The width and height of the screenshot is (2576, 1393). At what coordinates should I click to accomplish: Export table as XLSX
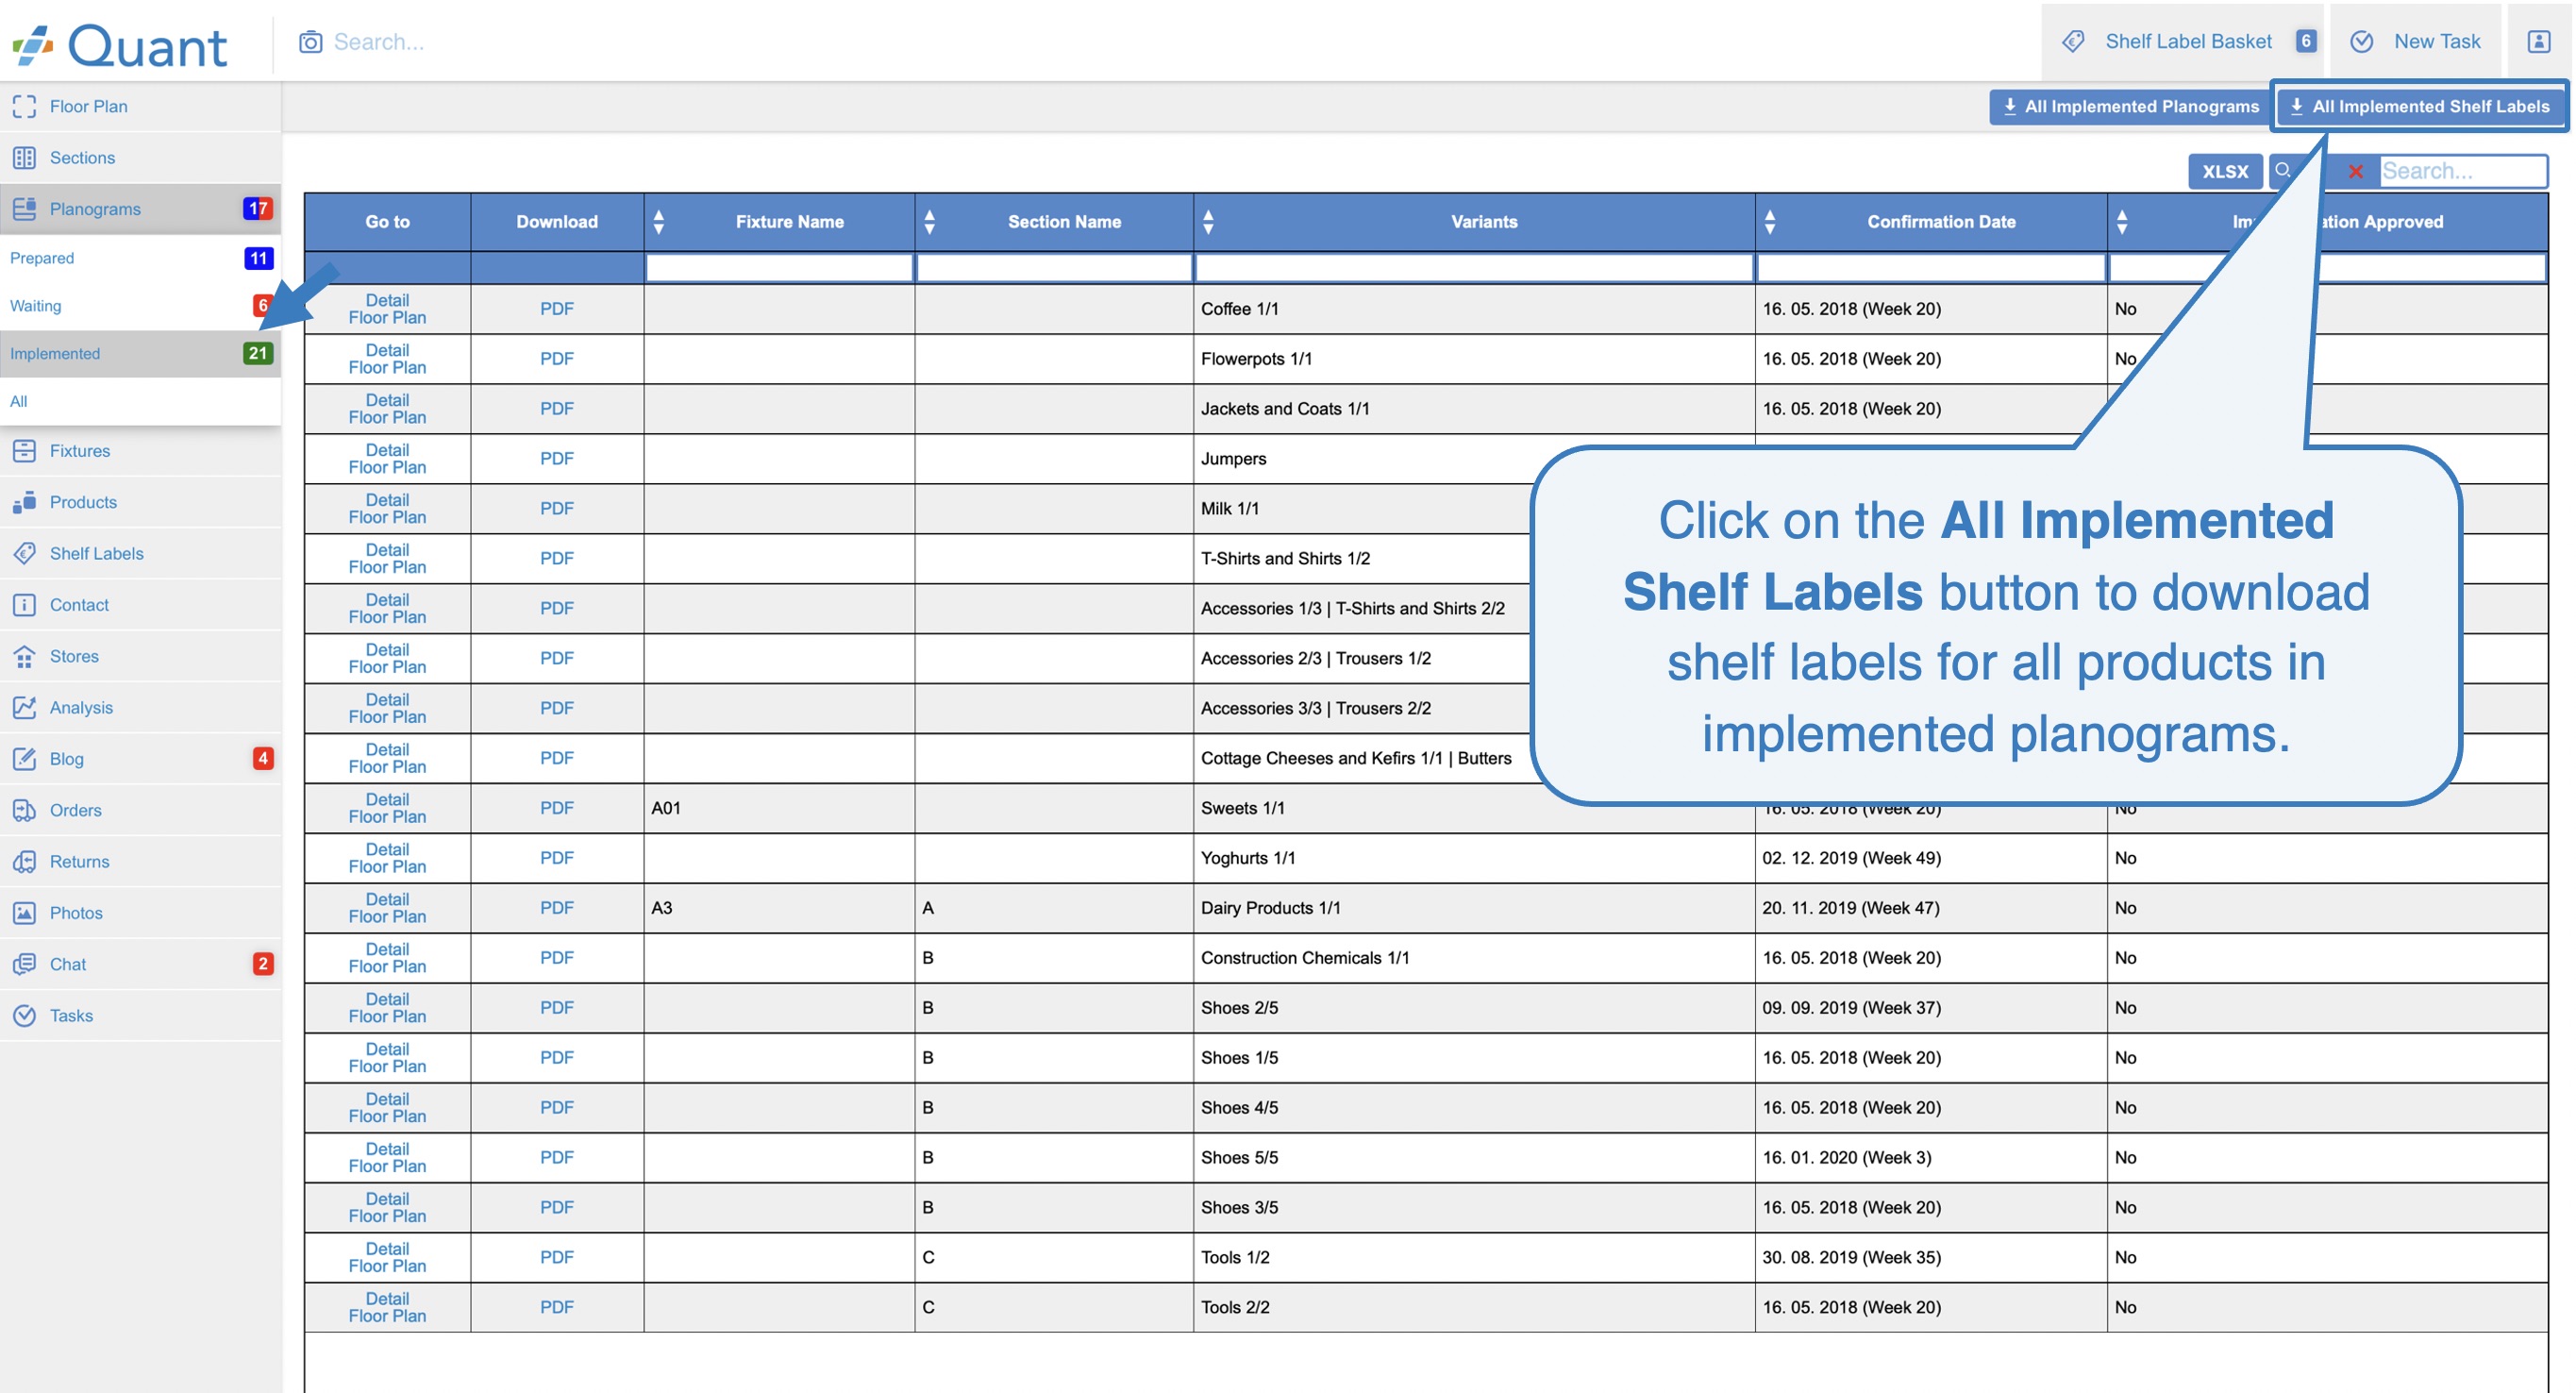(x=2224, y=171)
